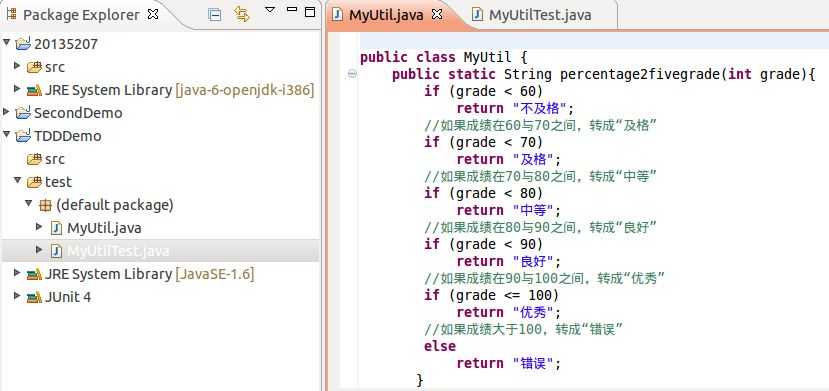
Task: Expand MyUtil.java in the tree
Action: click(x=39, y=226)
